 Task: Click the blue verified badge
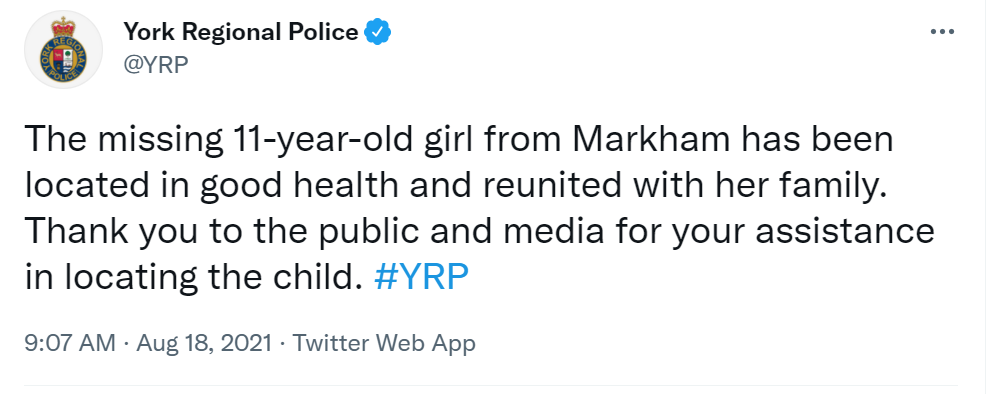[x=379, y=32]
